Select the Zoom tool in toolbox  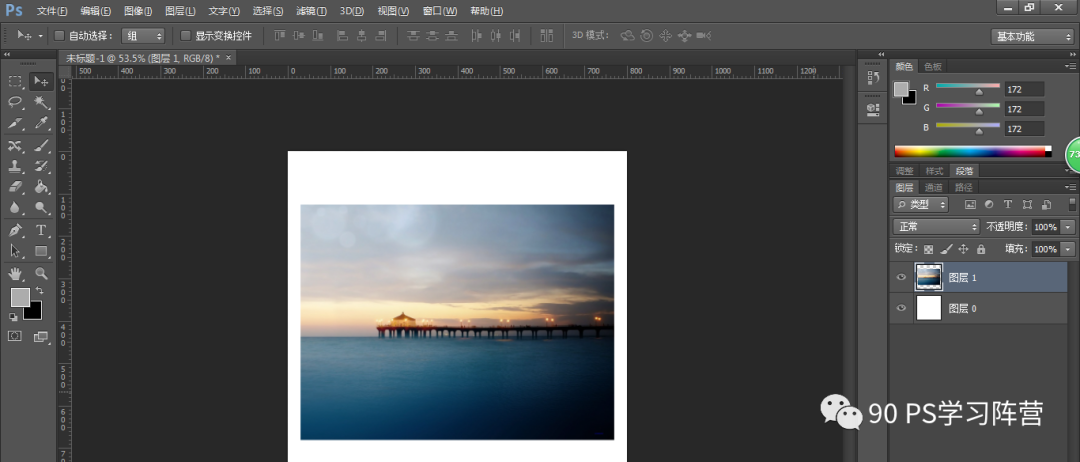42,273
